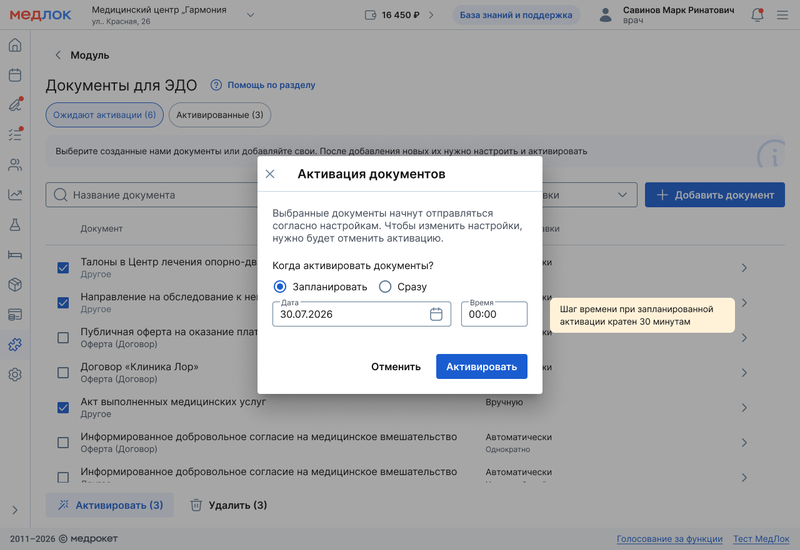Screen dimensions: 800x550
Task: Click the user profile avatar icon
Action: click(x=605, y=15)
